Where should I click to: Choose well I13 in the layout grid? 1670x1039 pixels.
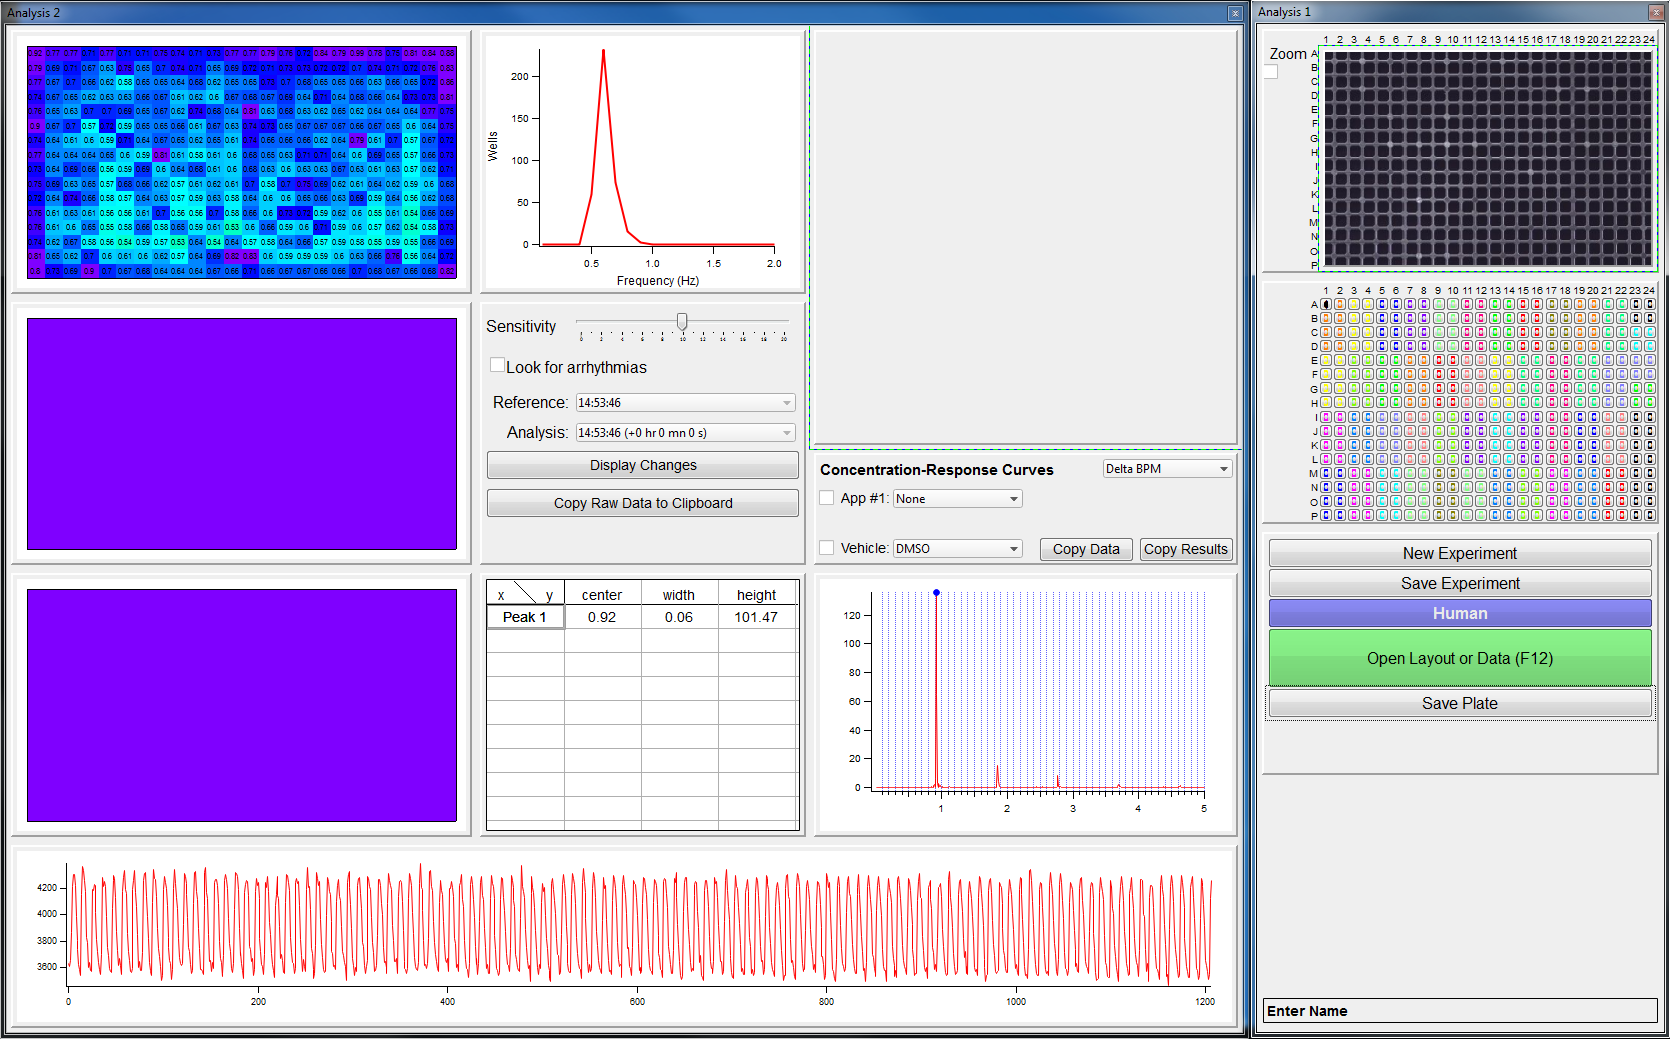tap(1495, 417)
